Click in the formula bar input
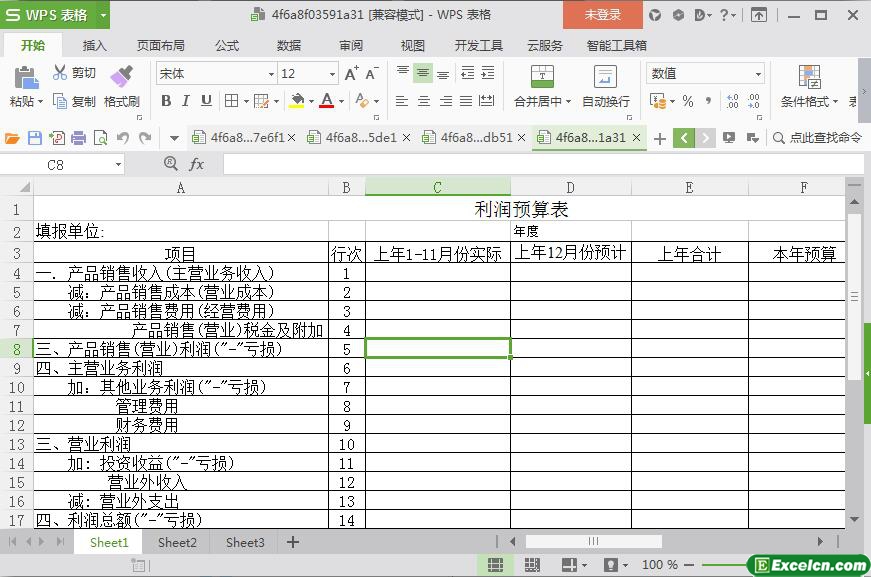This screenshot has height=577, width=871. point(543,164)
